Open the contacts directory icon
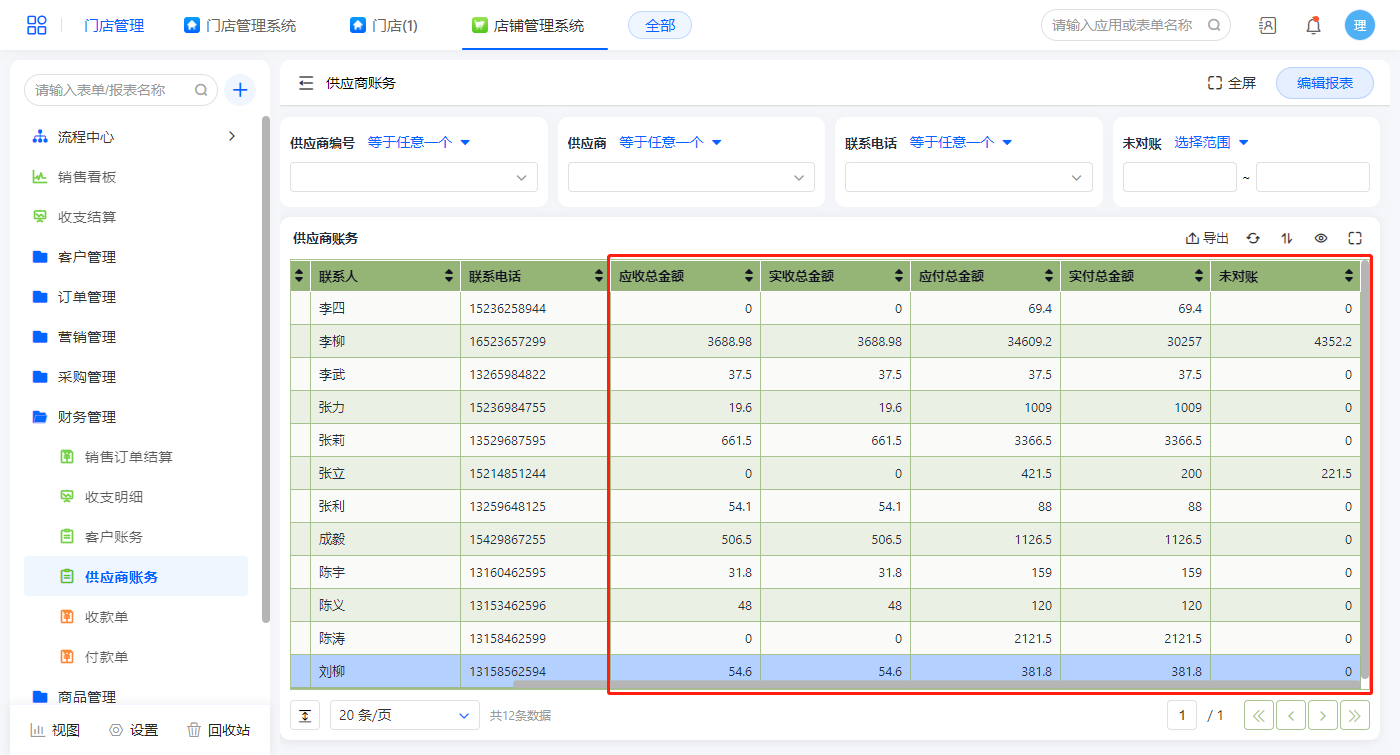Image resolution: width=1400 pixels, height=755 pixels. (x=1267, y=26)
